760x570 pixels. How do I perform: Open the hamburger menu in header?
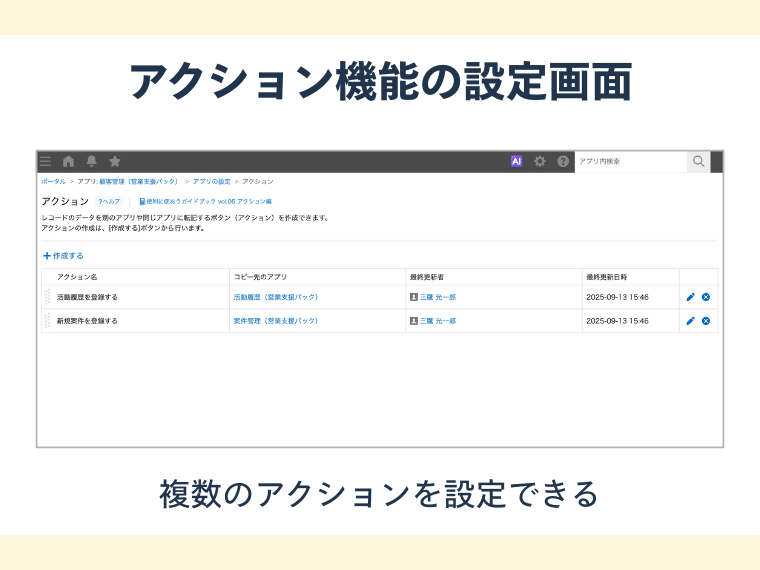[45, 161]
